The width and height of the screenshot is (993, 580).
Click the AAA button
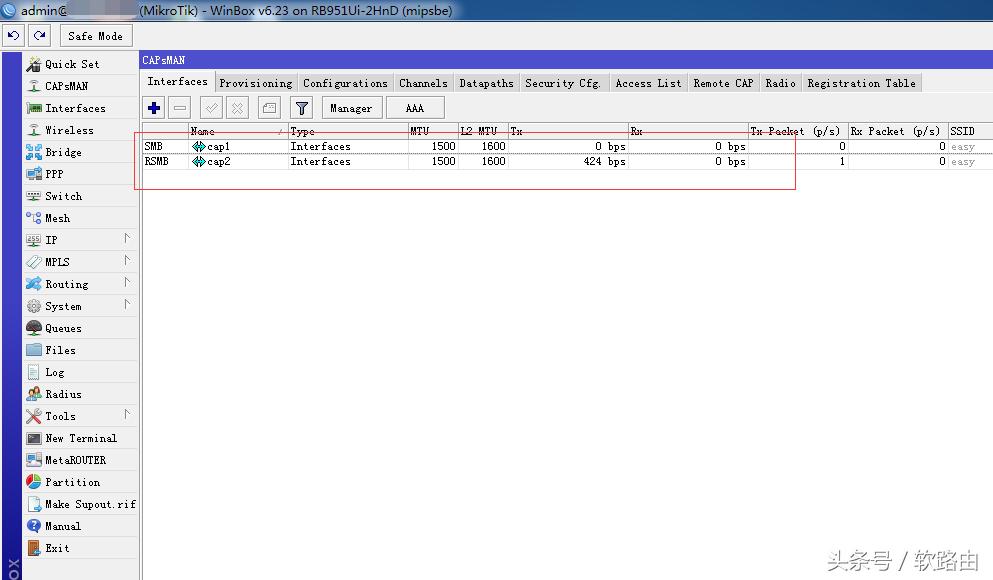[x=414, y=108]
